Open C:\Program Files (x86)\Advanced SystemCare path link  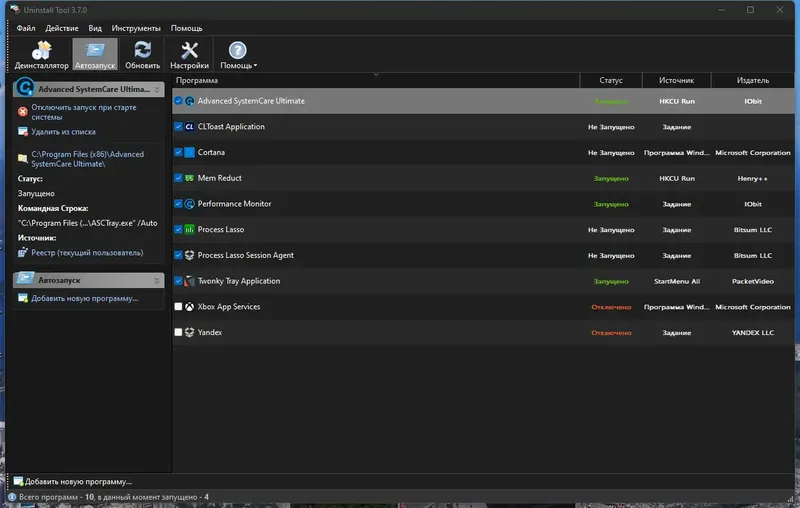[87, 159]
